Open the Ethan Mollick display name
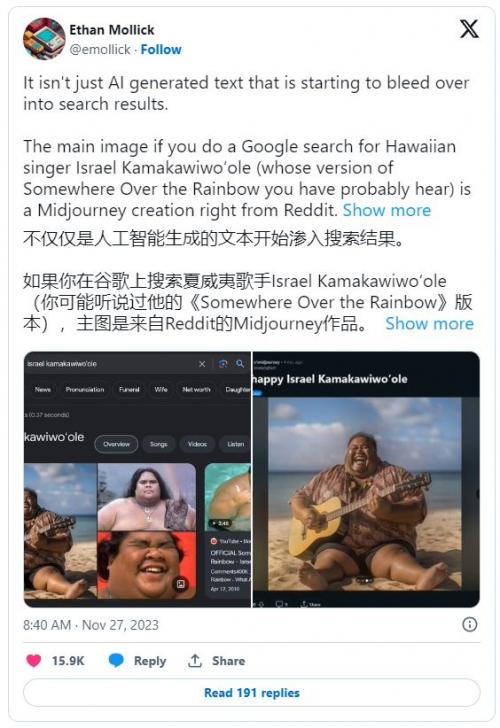The image size is (500, 728). click(112, 30)
